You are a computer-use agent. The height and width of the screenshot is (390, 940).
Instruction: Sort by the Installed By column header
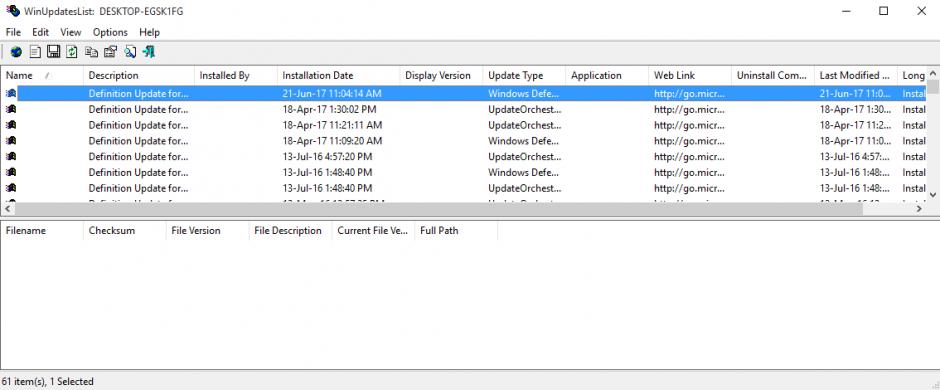pos(236,75)
